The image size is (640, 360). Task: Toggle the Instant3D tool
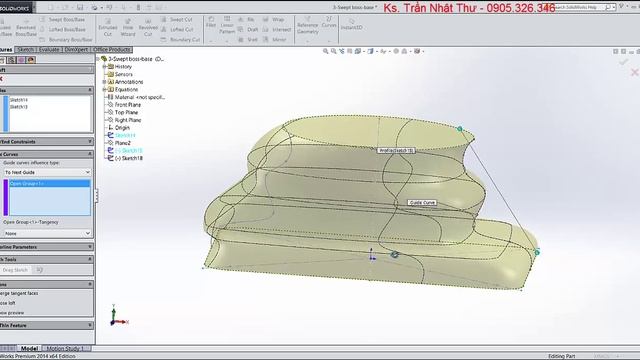click(x=351, y=24)
